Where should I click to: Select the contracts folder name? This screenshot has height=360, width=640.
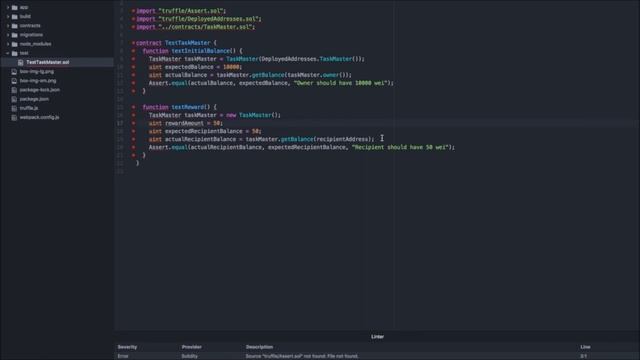pos(30,26)
